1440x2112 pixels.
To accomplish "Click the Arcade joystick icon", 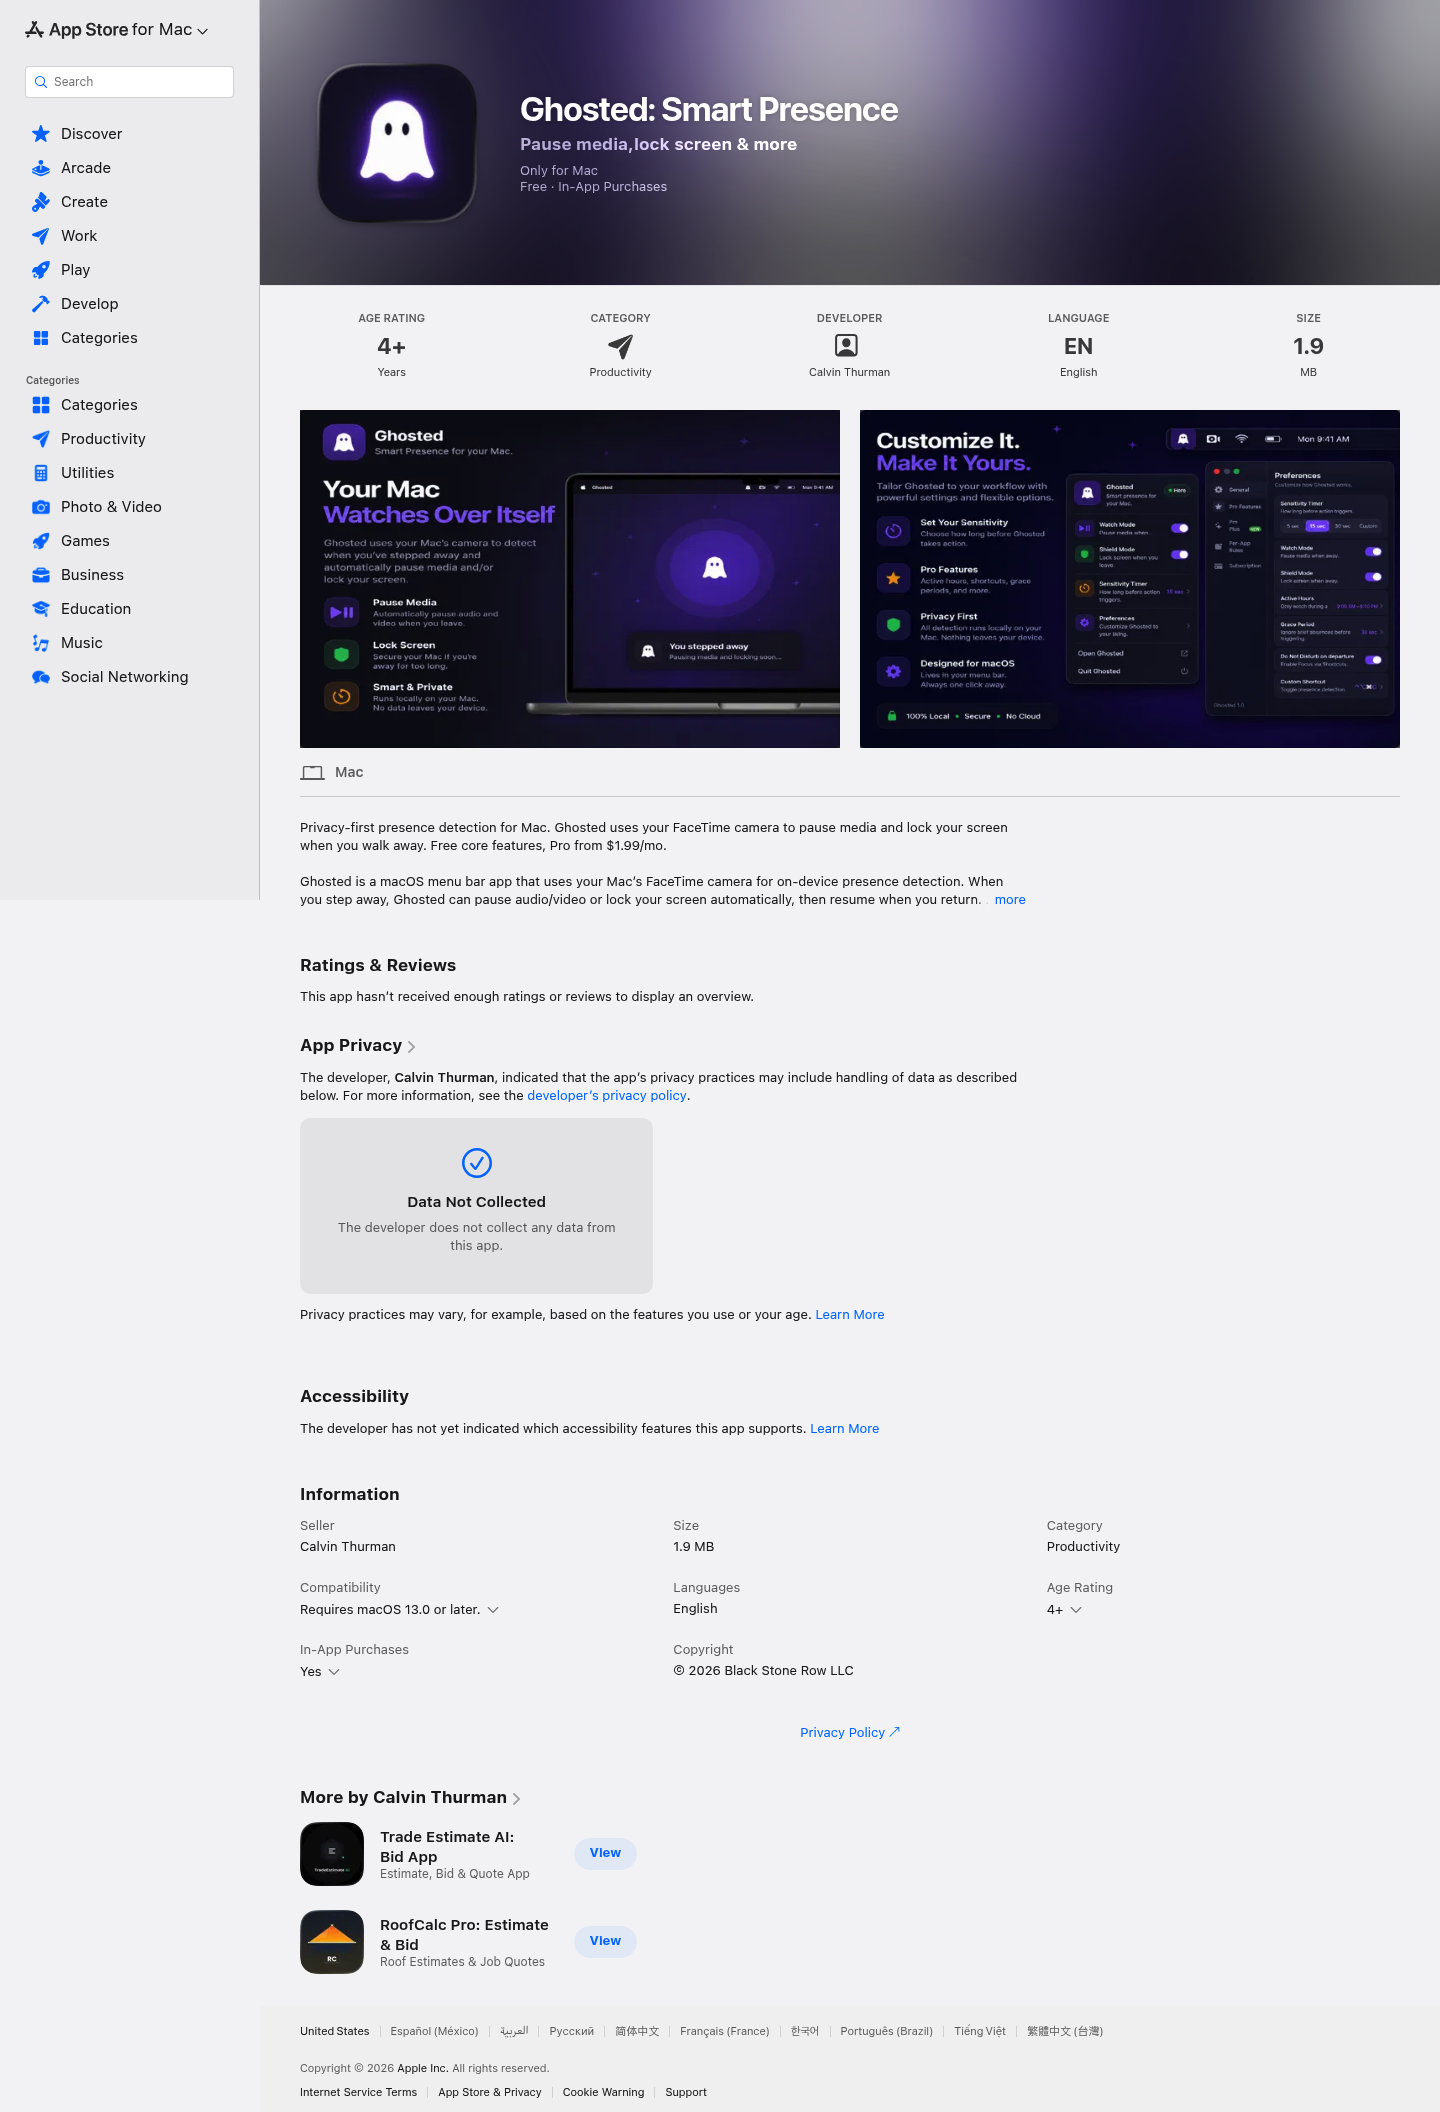I will point(41,168).
